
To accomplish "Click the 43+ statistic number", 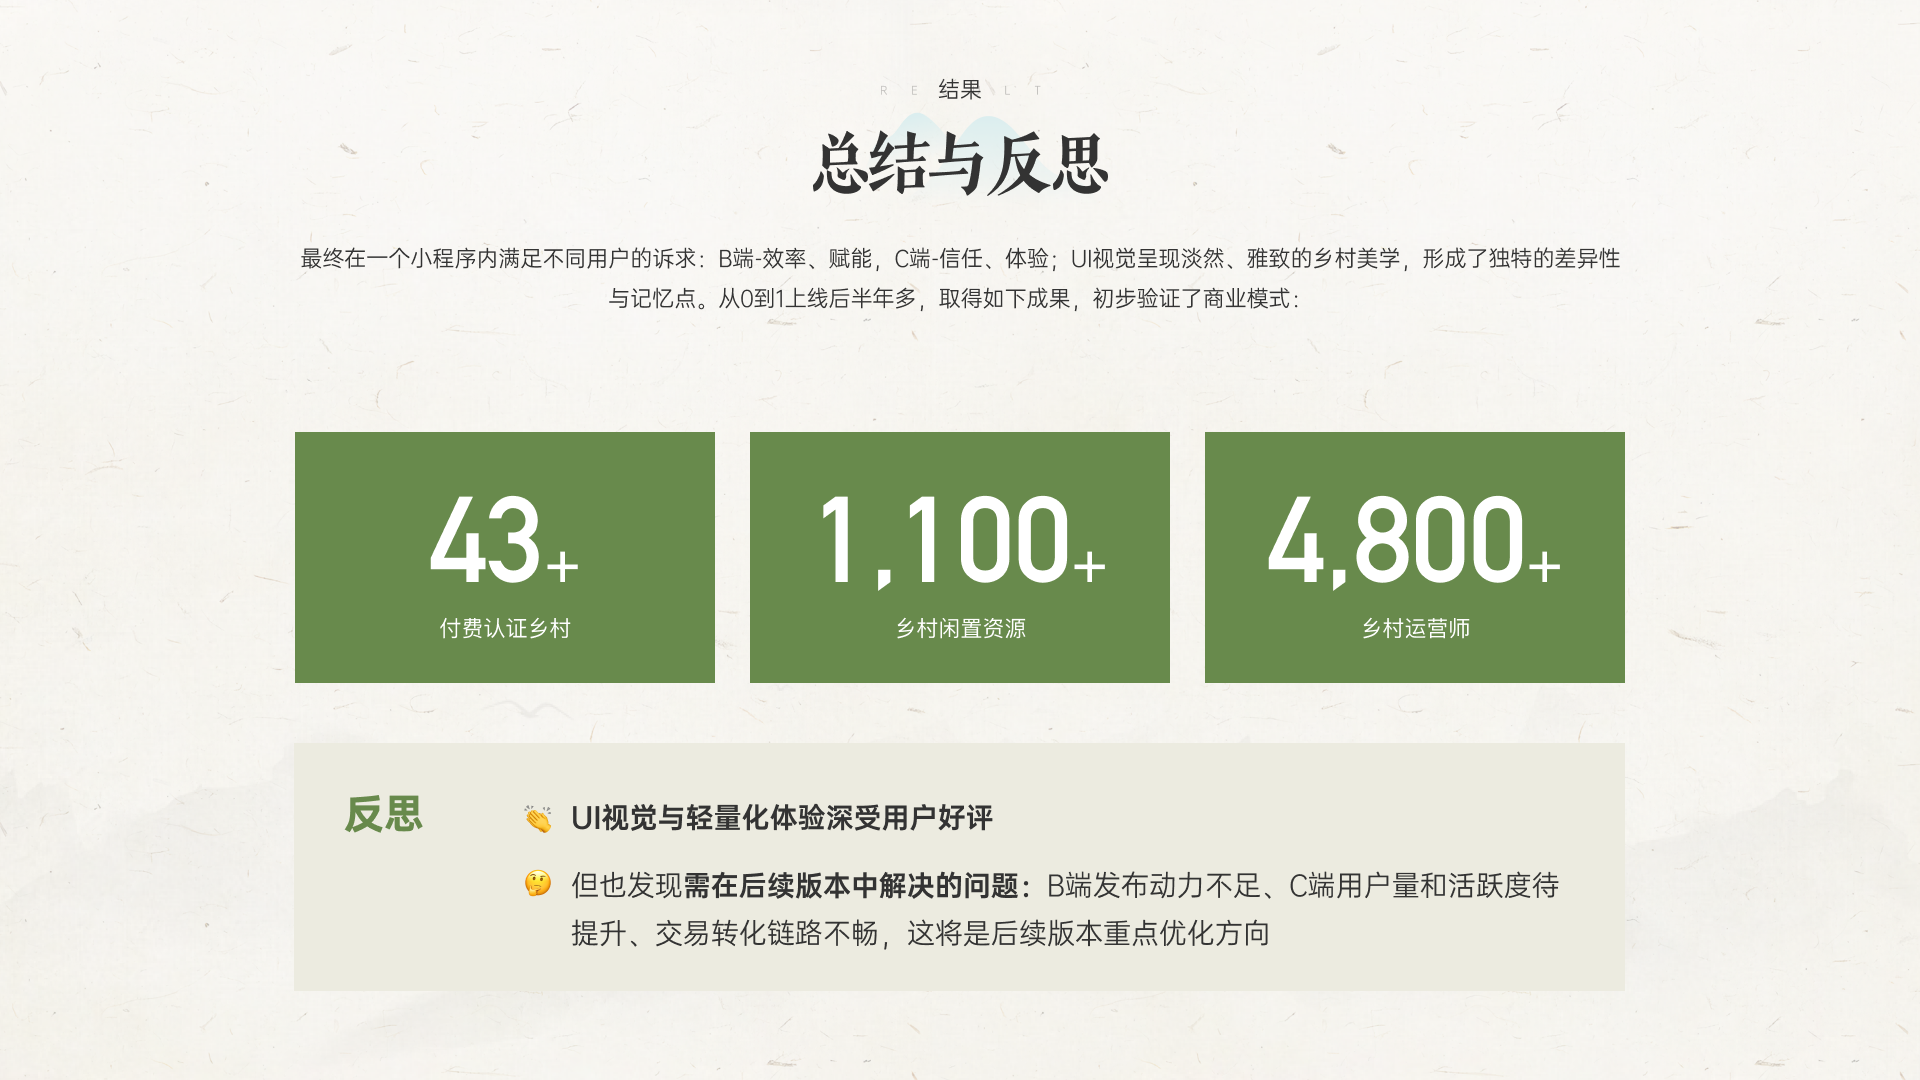I will click(x=504, y=540).
